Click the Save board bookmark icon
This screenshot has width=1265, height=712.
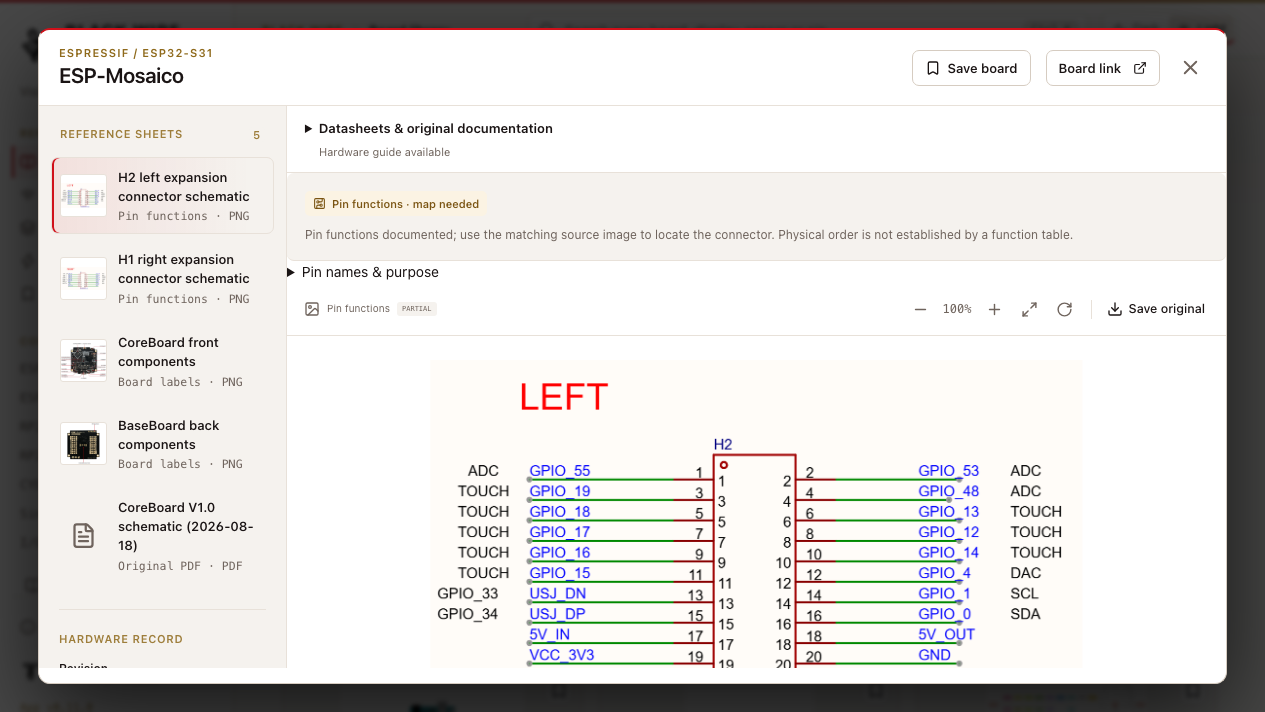point(933,68)
